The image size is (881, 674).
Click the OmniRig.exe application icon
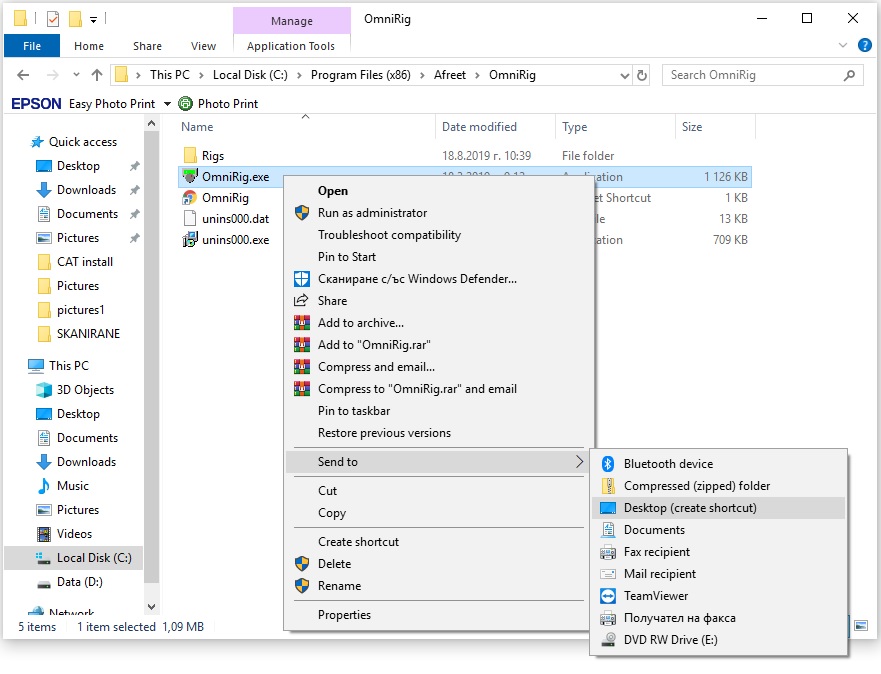190,176
